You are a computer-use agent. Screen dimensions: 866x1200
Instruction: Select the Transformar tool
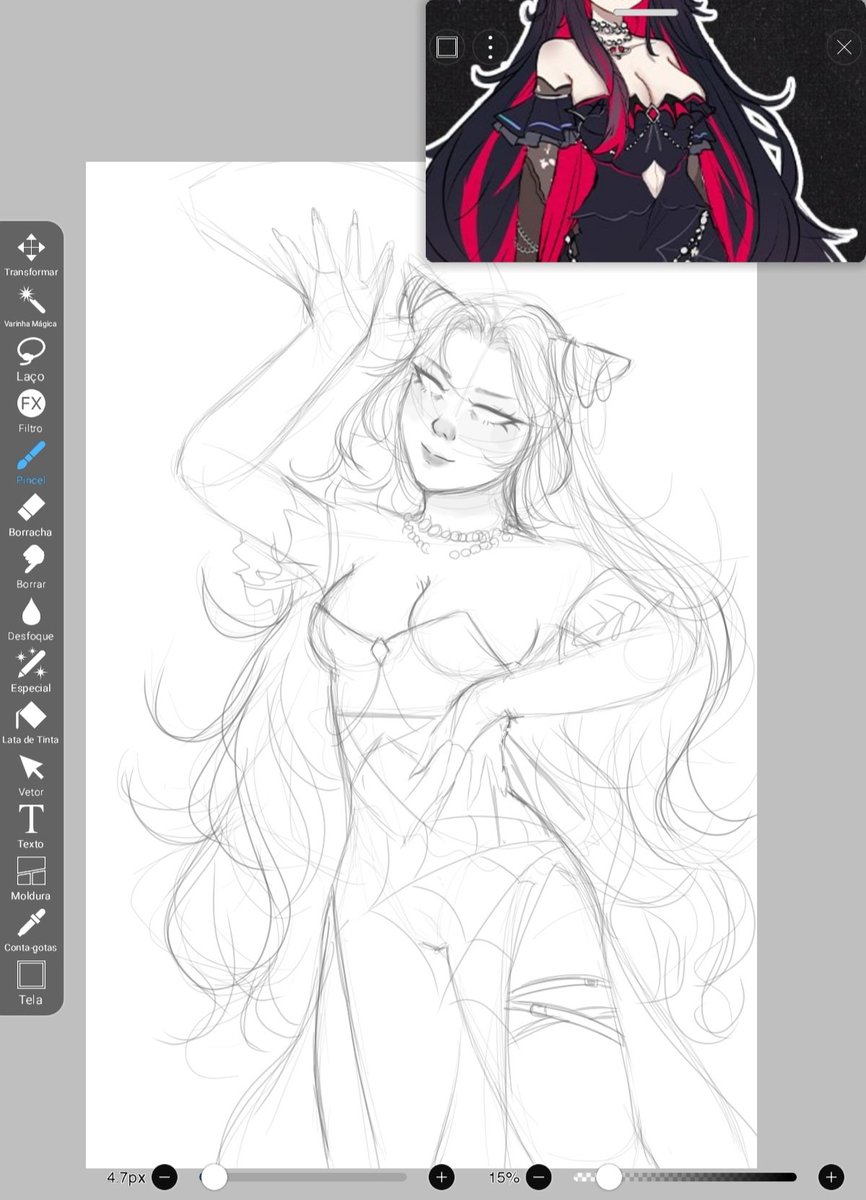click(31, 250)
